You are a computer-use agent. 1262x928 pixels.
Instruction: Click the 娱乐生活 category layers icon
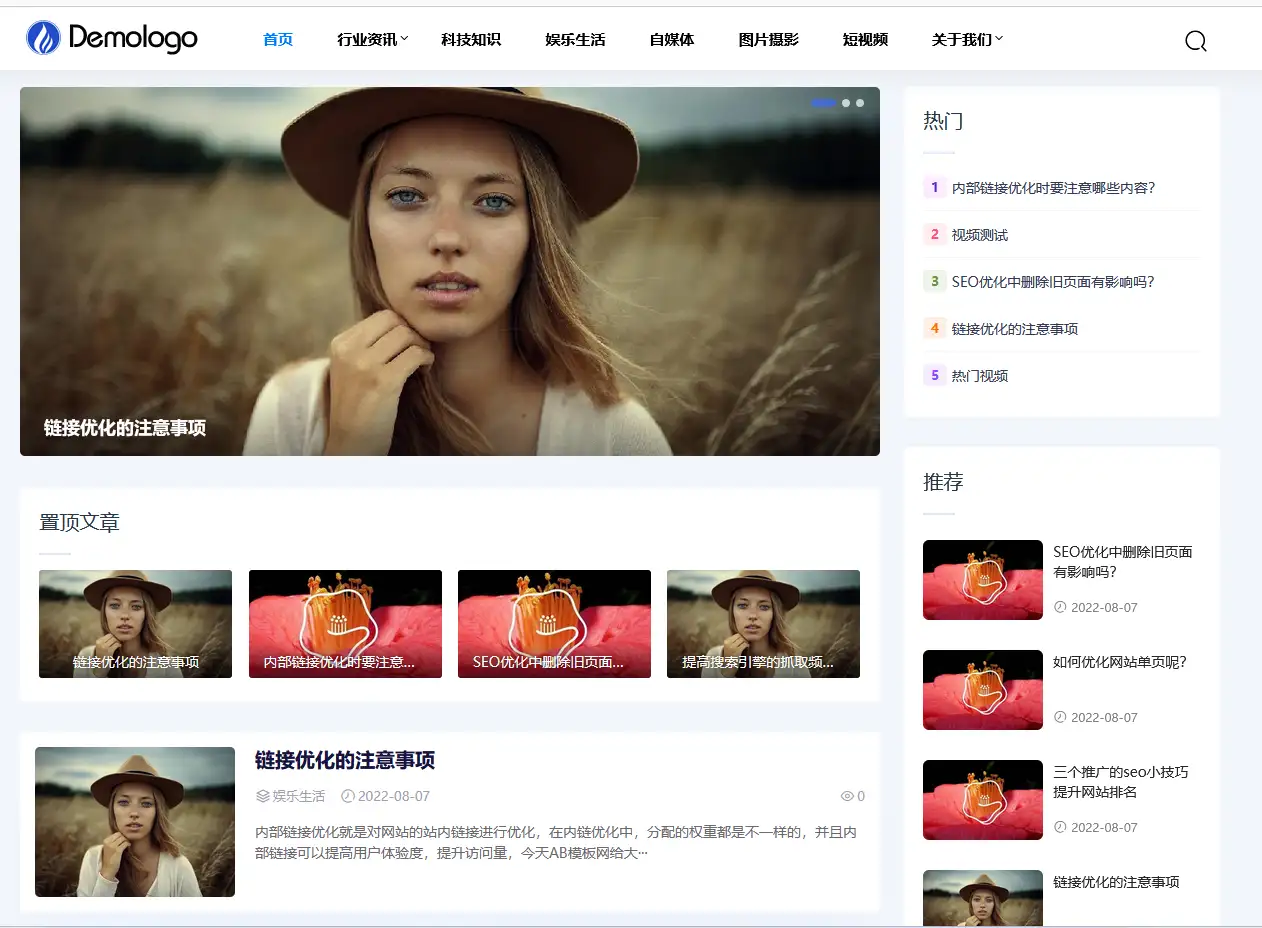point(263,797)
